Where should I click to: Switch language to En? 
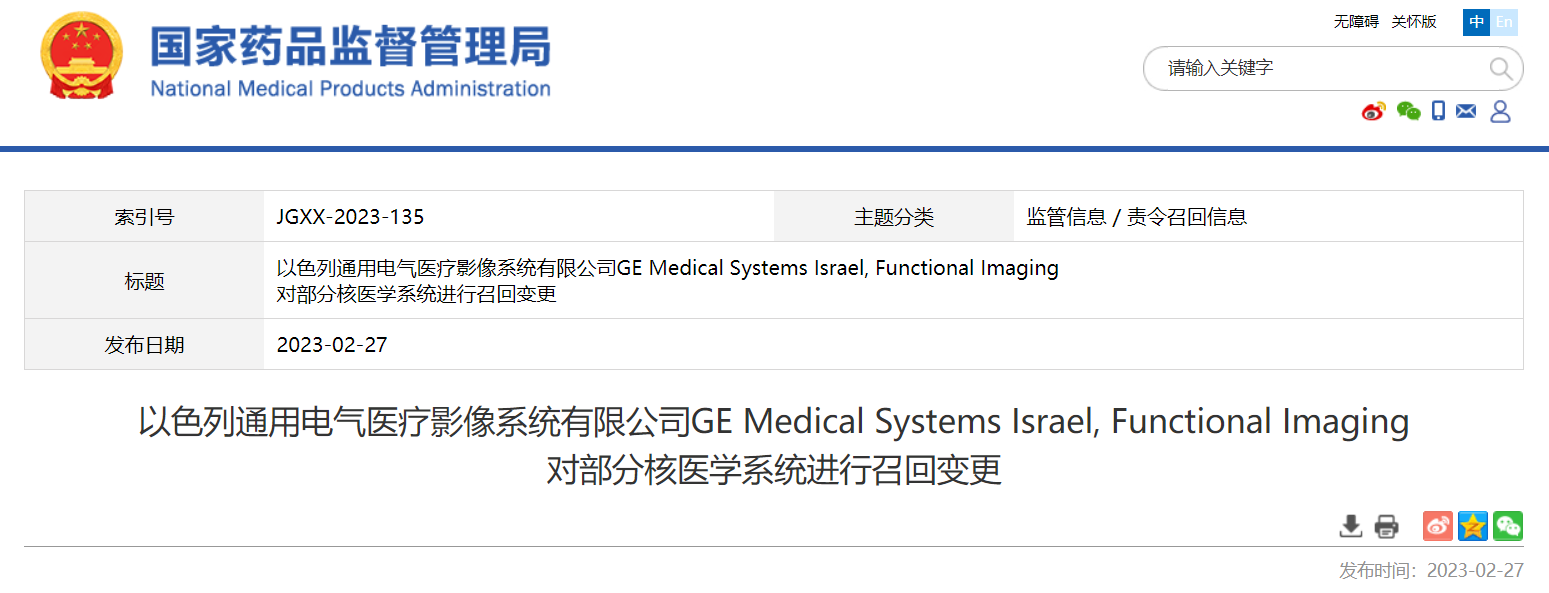pos(1504,22)
